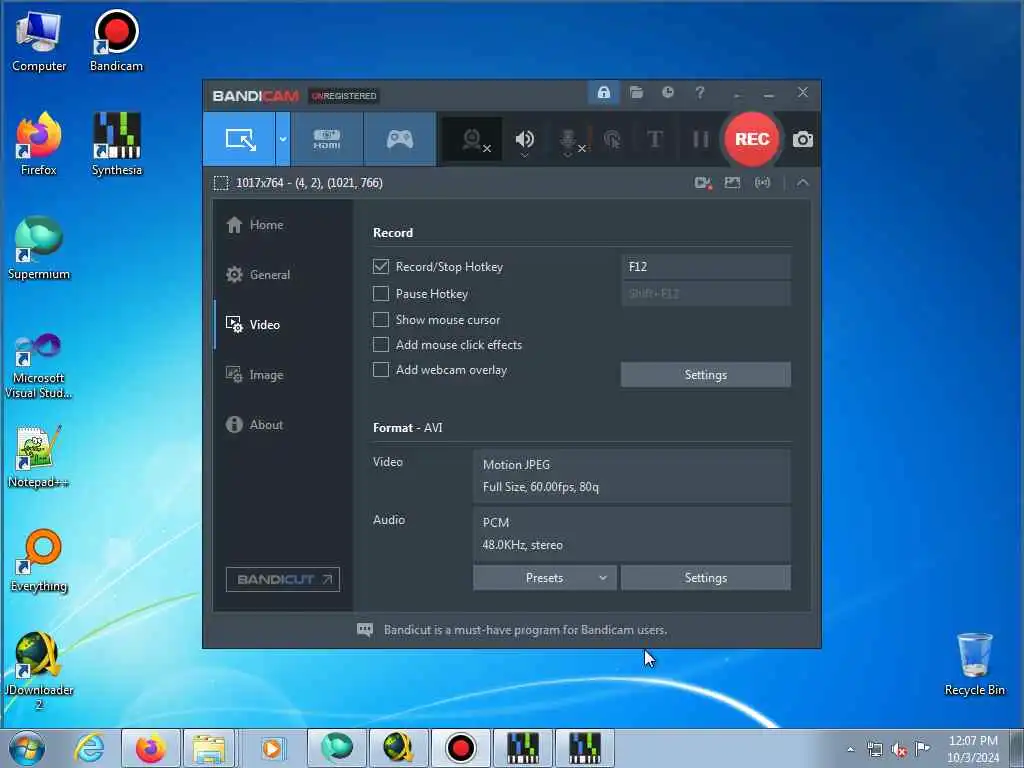
Task: Start recording with the REC button
Action: (x=752, y=139)
